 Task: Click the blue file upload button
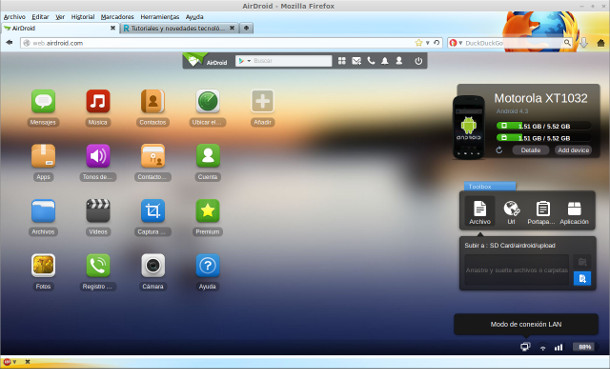(x=582, y=278)
